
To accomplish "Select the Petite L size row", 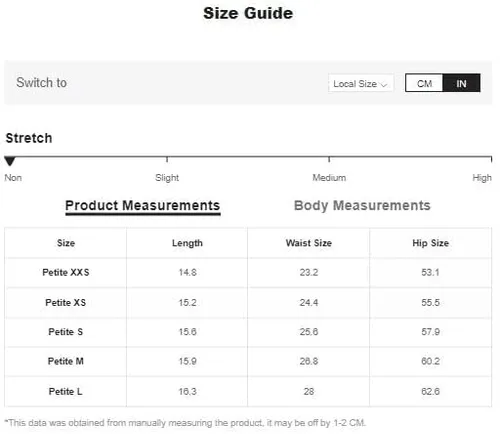I will pos(248,391).
